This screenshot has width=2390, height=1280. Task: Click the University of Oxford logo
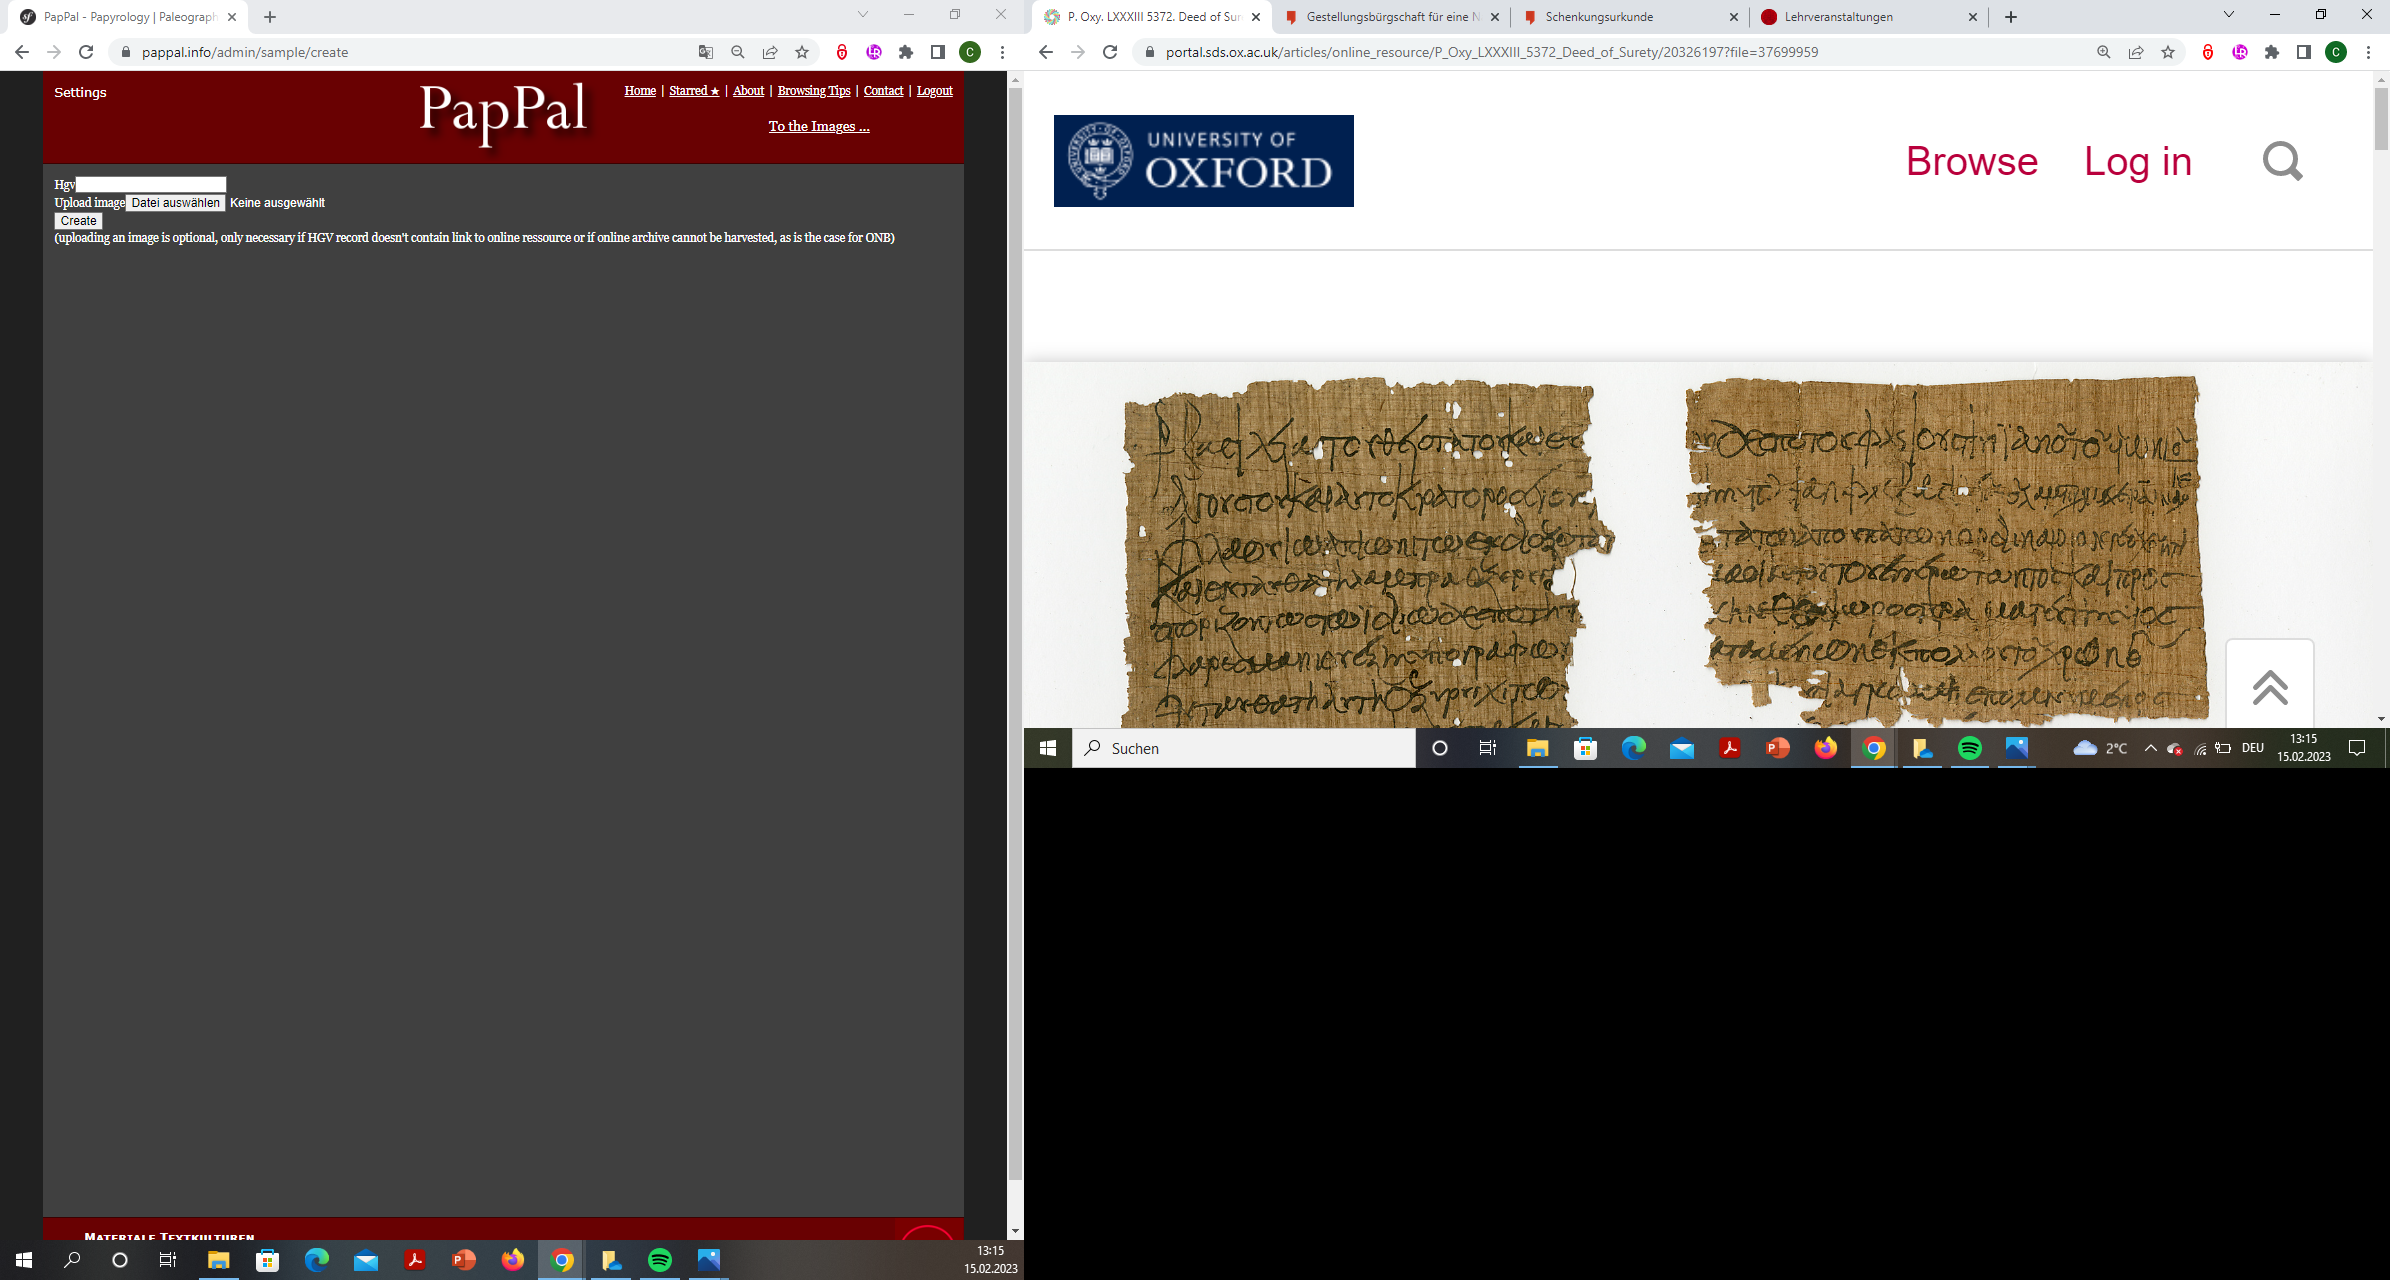1203,161
